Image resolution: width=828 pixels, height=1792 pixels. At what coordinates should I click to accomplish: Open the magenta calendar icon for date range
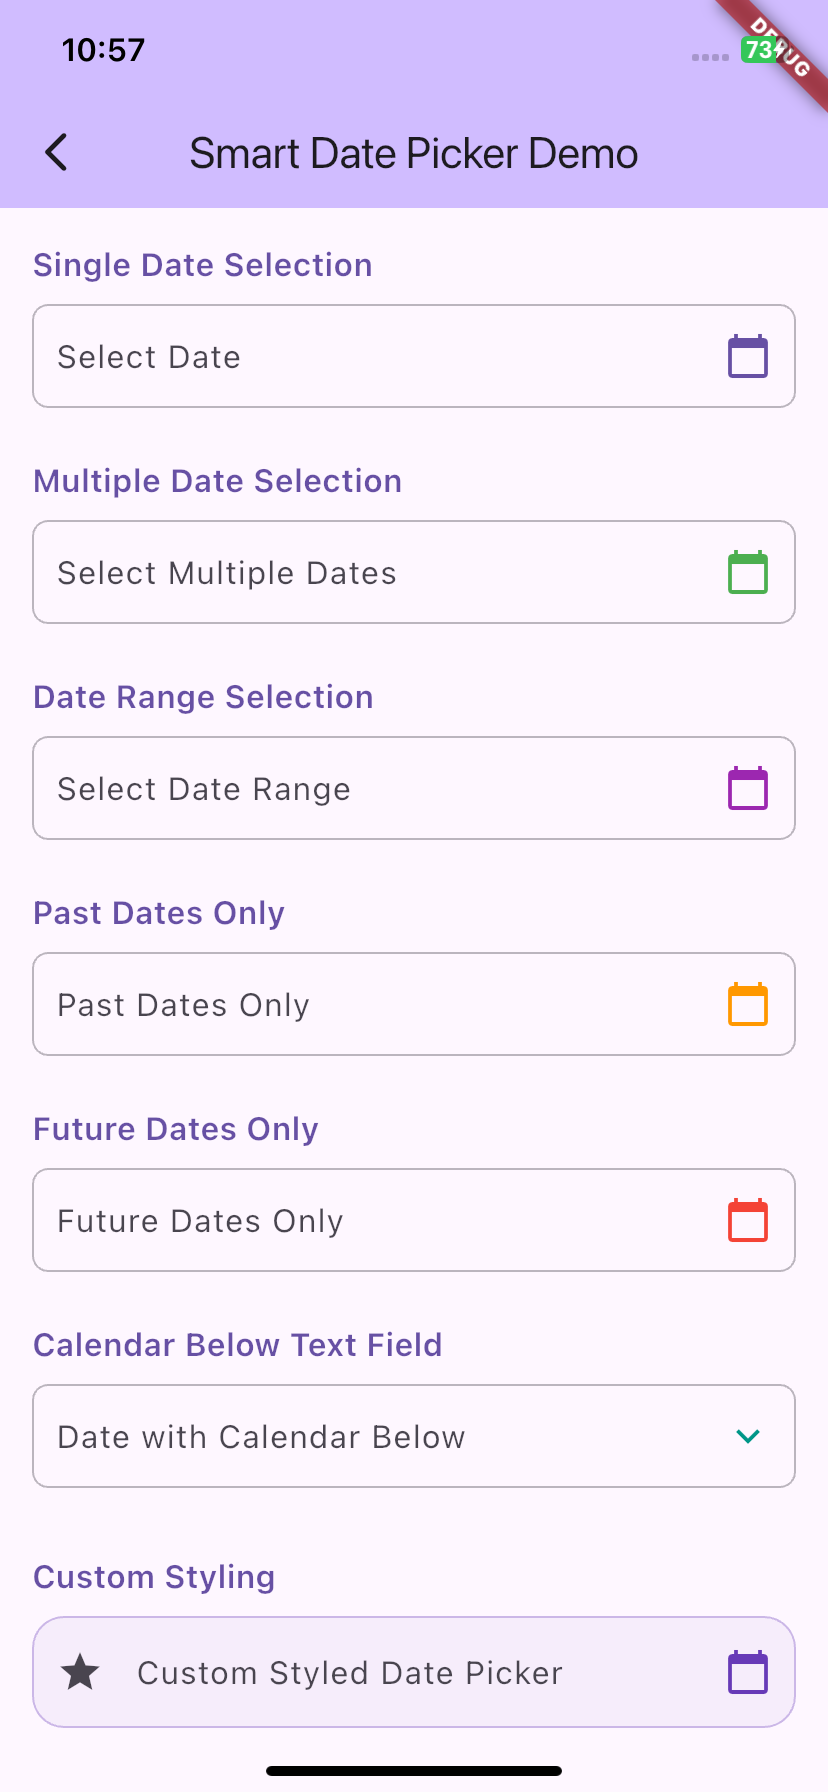[748, 788]
